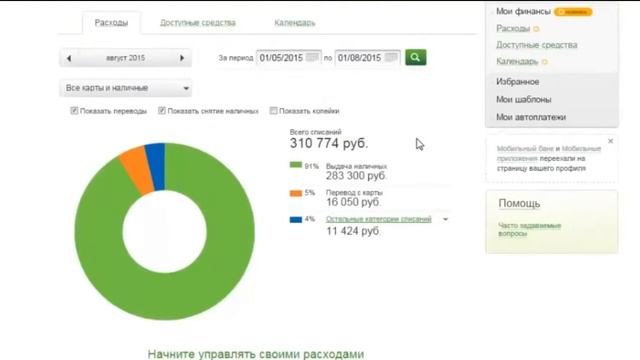This screenshot has height=360, width=640.
Task: Click the Помощь heading link
Action: click(x=519, y=203)
